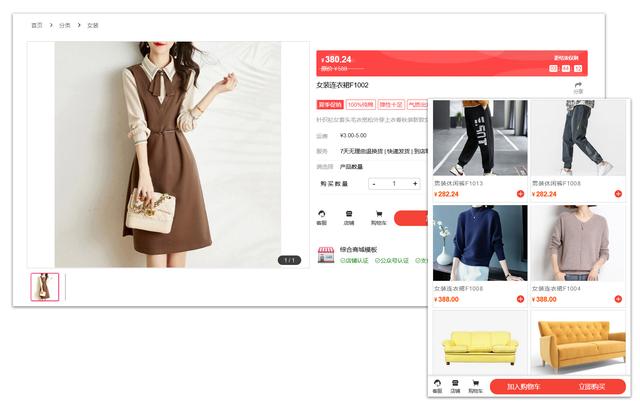Tap customer service icon in mobile bottom bar
640x408 pixels.
point(437,385)
